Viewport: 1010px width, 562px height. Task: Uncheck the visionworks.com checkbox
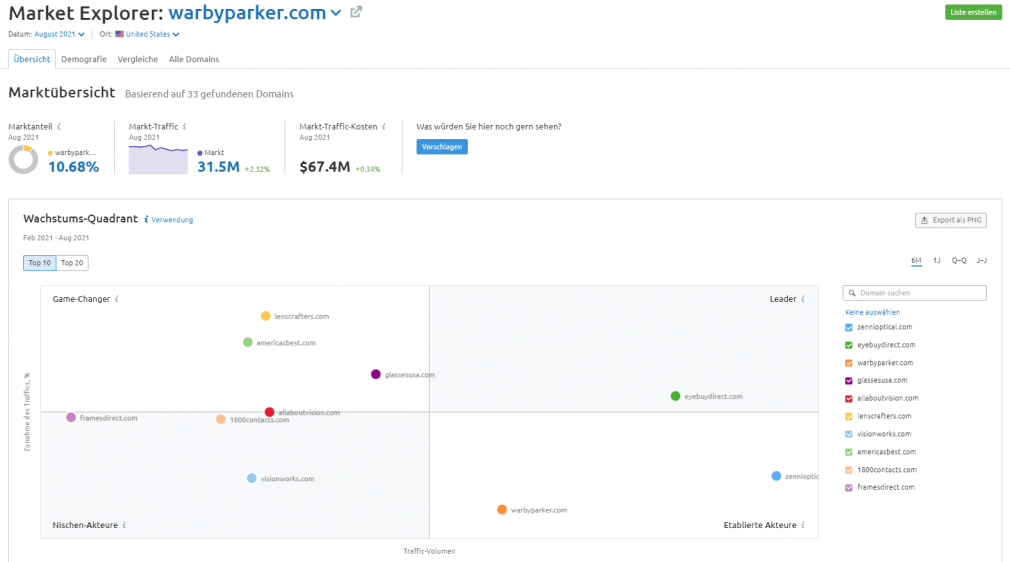point(848,434)
